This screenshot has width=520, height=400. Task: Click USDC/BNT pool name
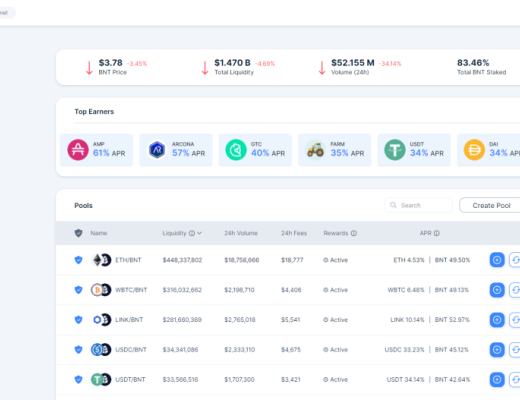(131, 350)
